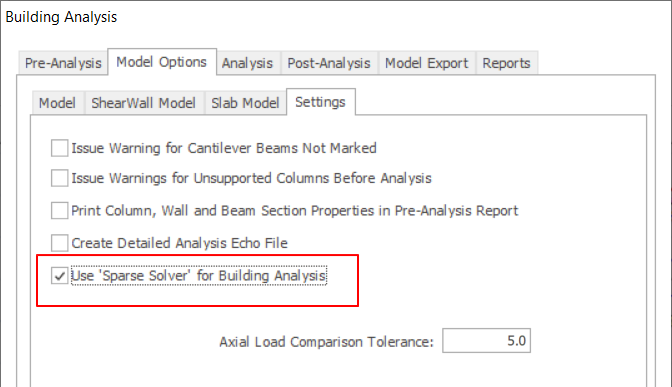Open the Analysis tab
This screenshot has width=672, height=387.
pos(248,63)
